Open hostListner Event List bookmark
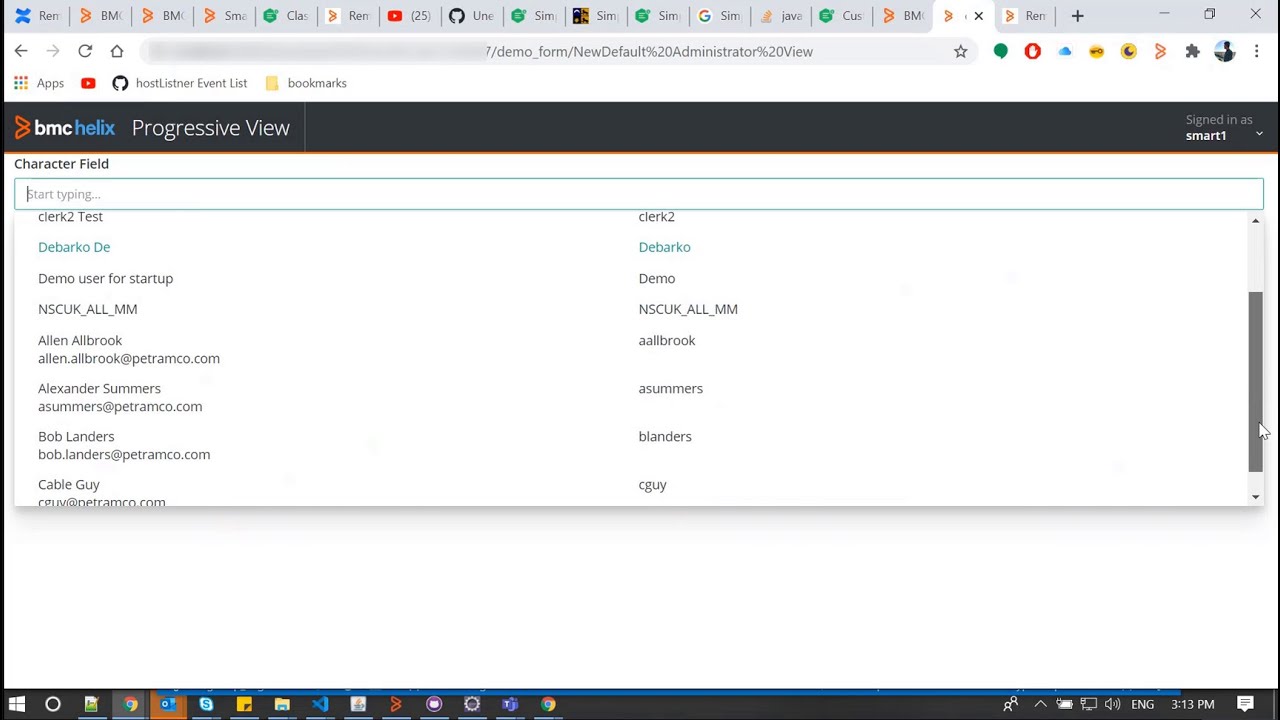Screen dimensions: 1280x720 pos(180,83)
